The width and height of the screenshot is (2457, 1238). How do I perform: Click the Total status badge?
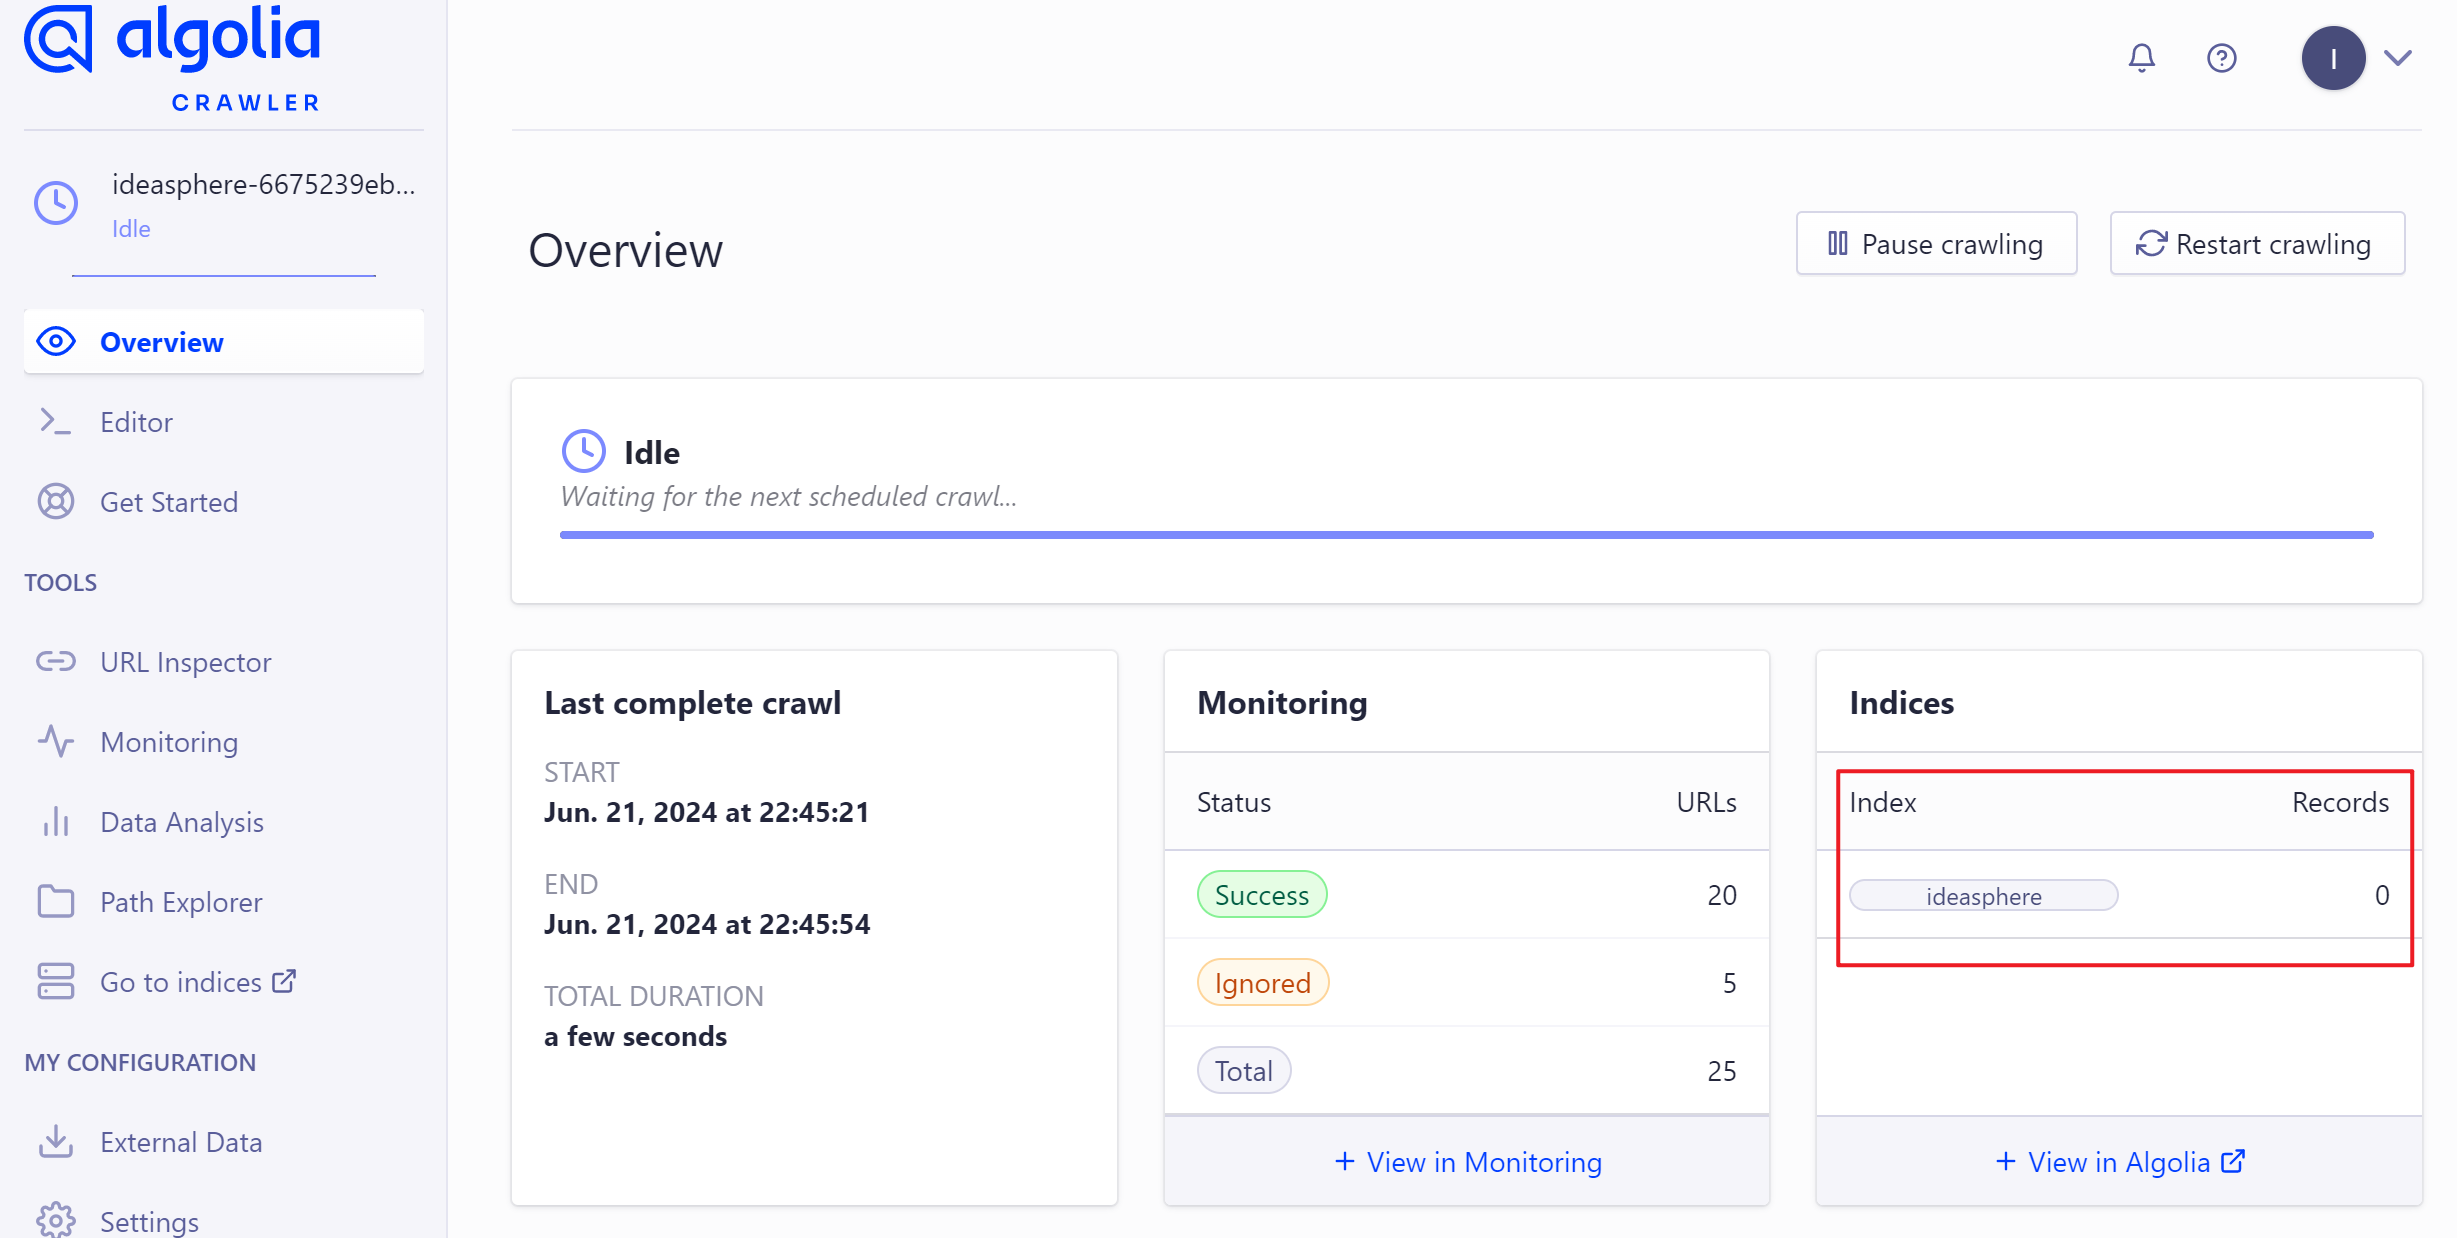click(x=1244, y=1071)
